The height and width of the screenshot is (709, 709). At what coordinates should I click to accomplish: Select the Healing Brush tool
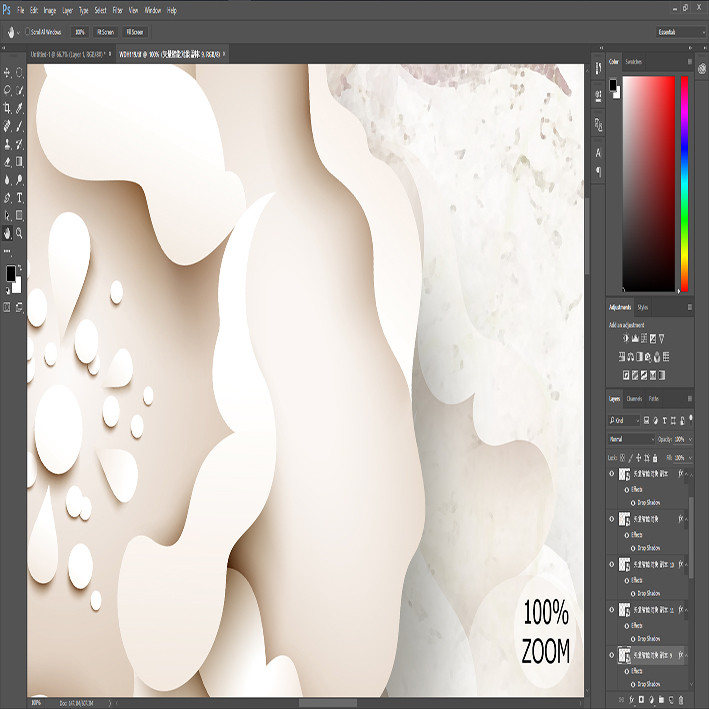[7, 126]
